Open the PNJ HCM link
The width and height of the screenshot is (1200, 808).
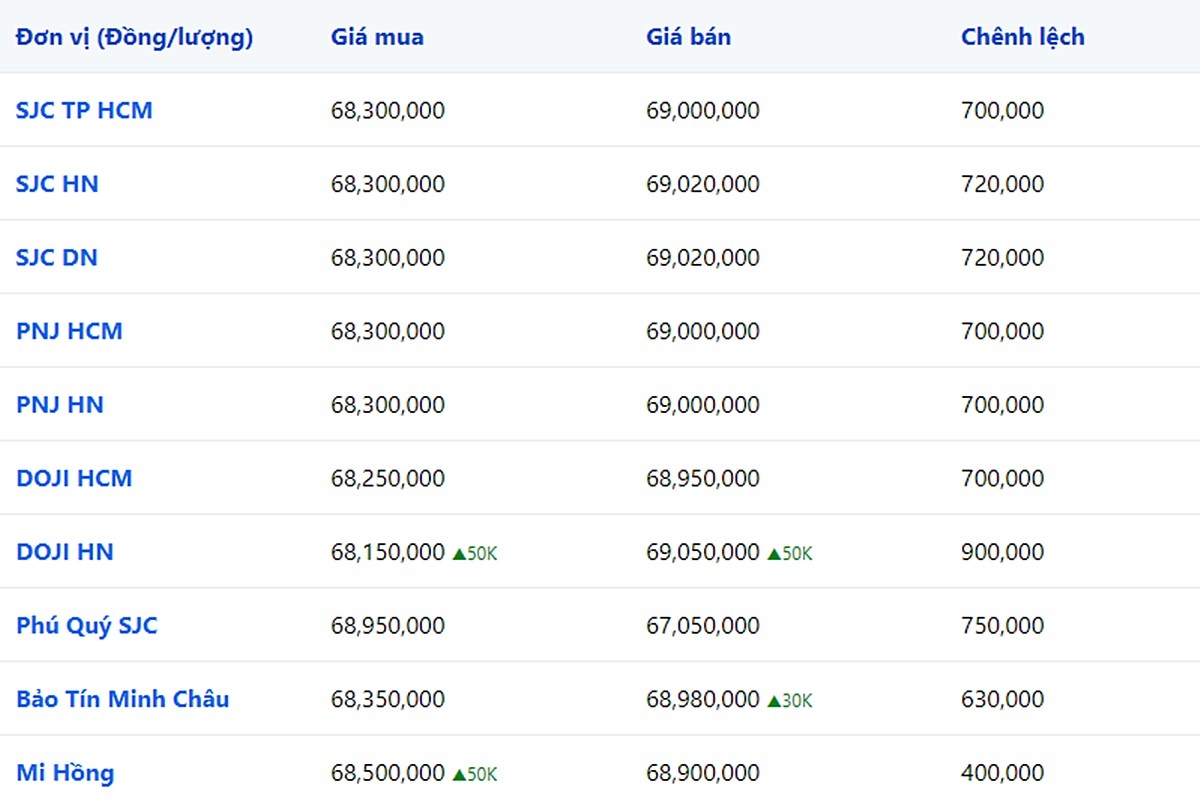click(x=69, y=331)
